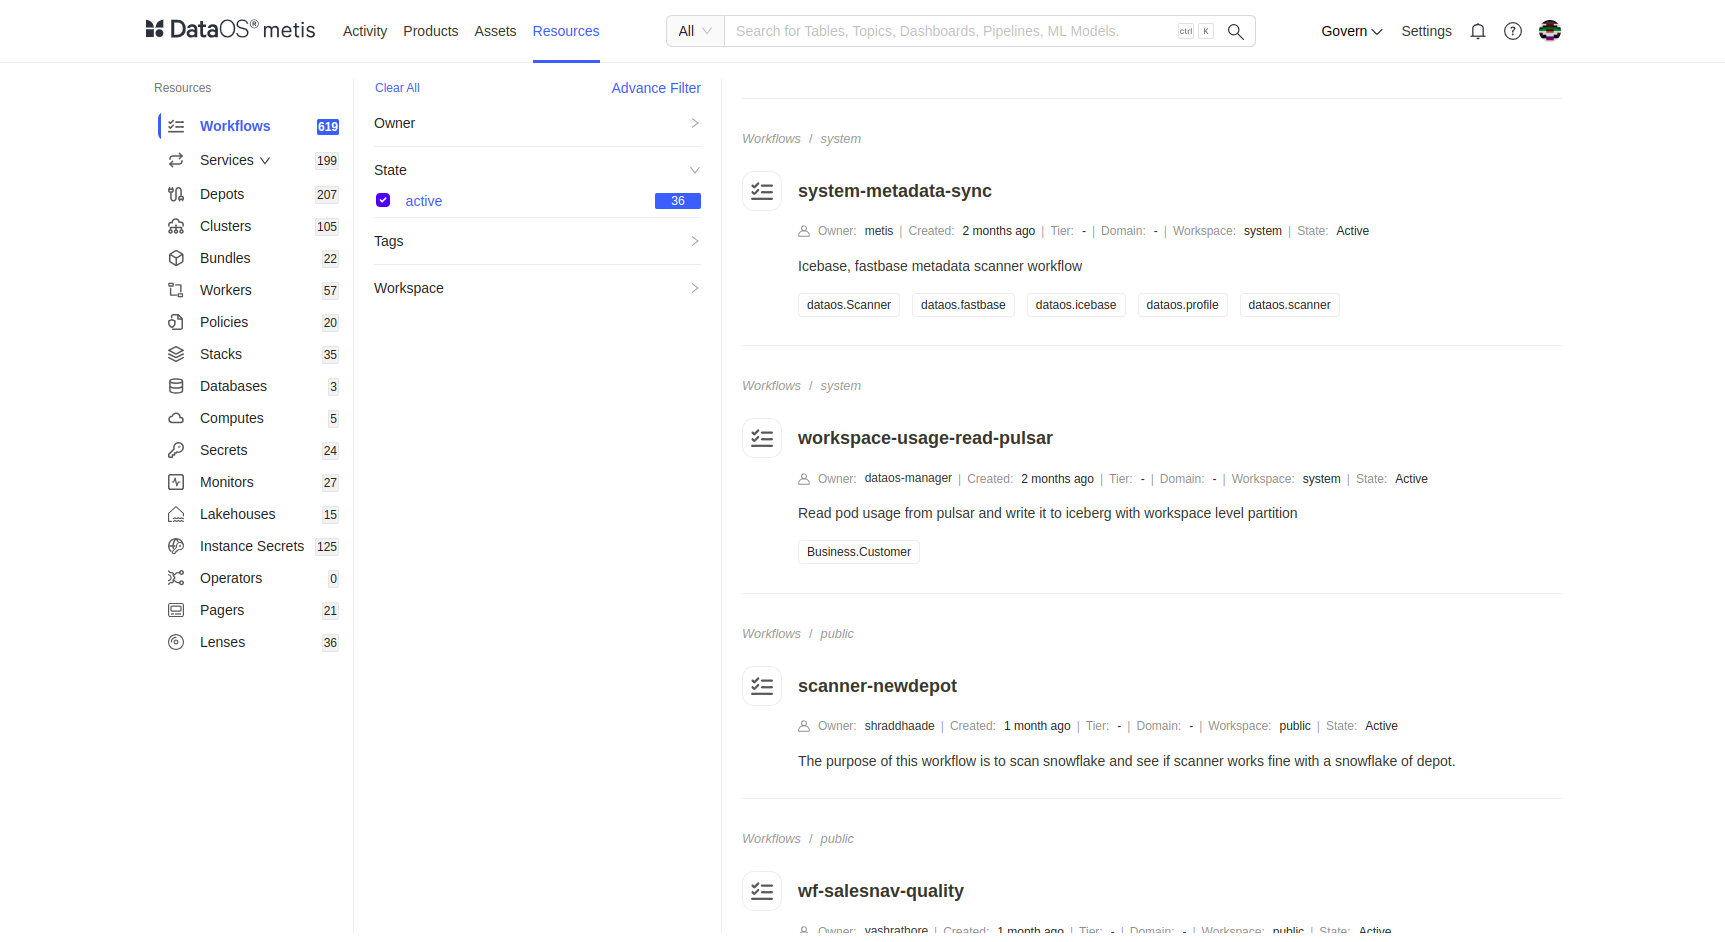
Task: Open the user profile avatar
Action: (x=1550, y=31)
